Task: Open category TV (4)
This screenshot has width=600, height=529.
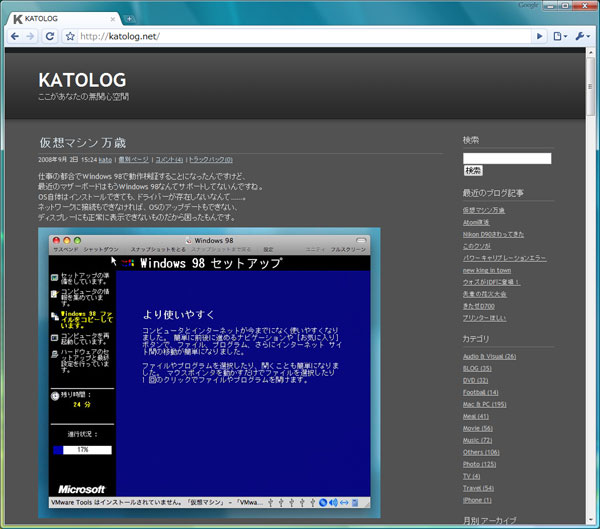Action: point(471,476)
